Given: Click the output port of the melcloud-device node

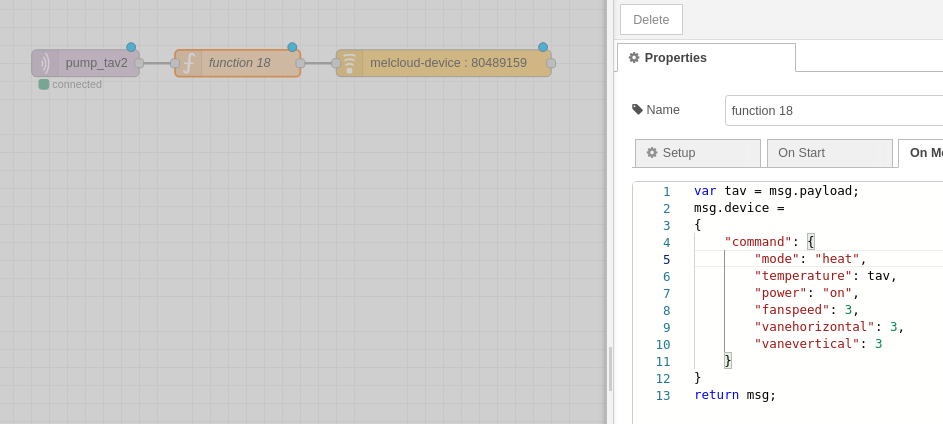Looking at the screenshot, I should pos(551,63).
